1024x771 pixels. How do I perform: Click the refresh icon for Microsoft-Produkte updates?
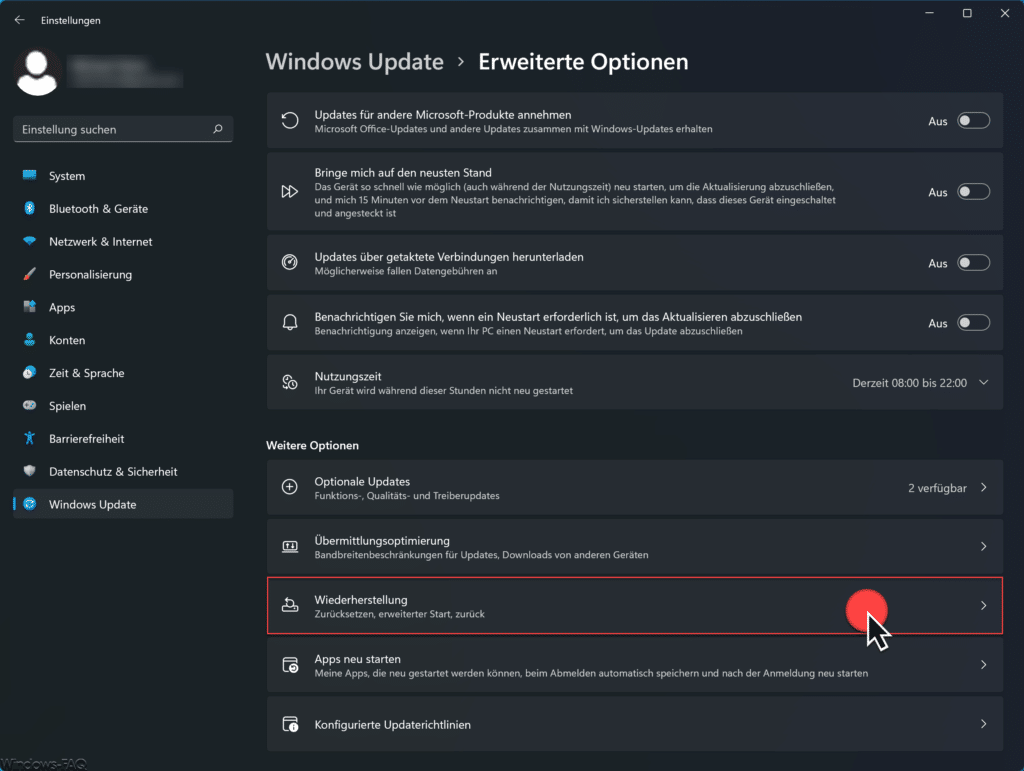pos(290,121)
